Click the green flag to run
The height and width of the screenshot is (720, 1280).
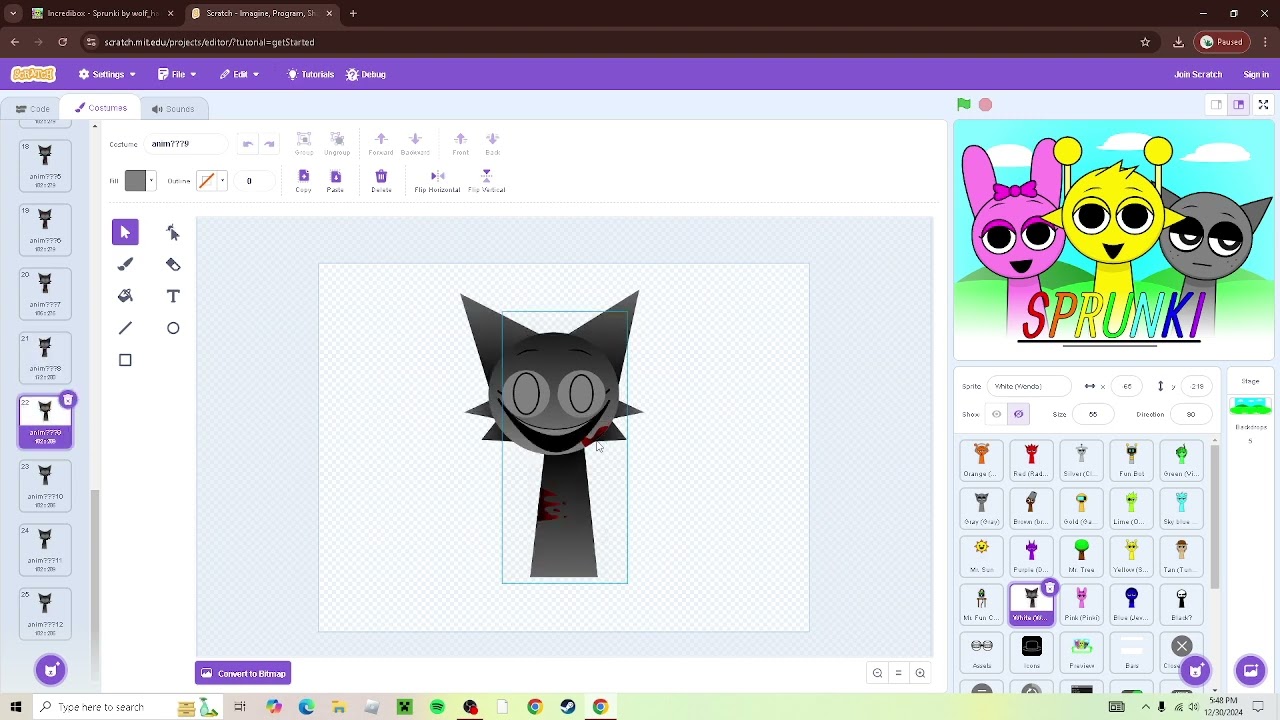pos(964,104)
